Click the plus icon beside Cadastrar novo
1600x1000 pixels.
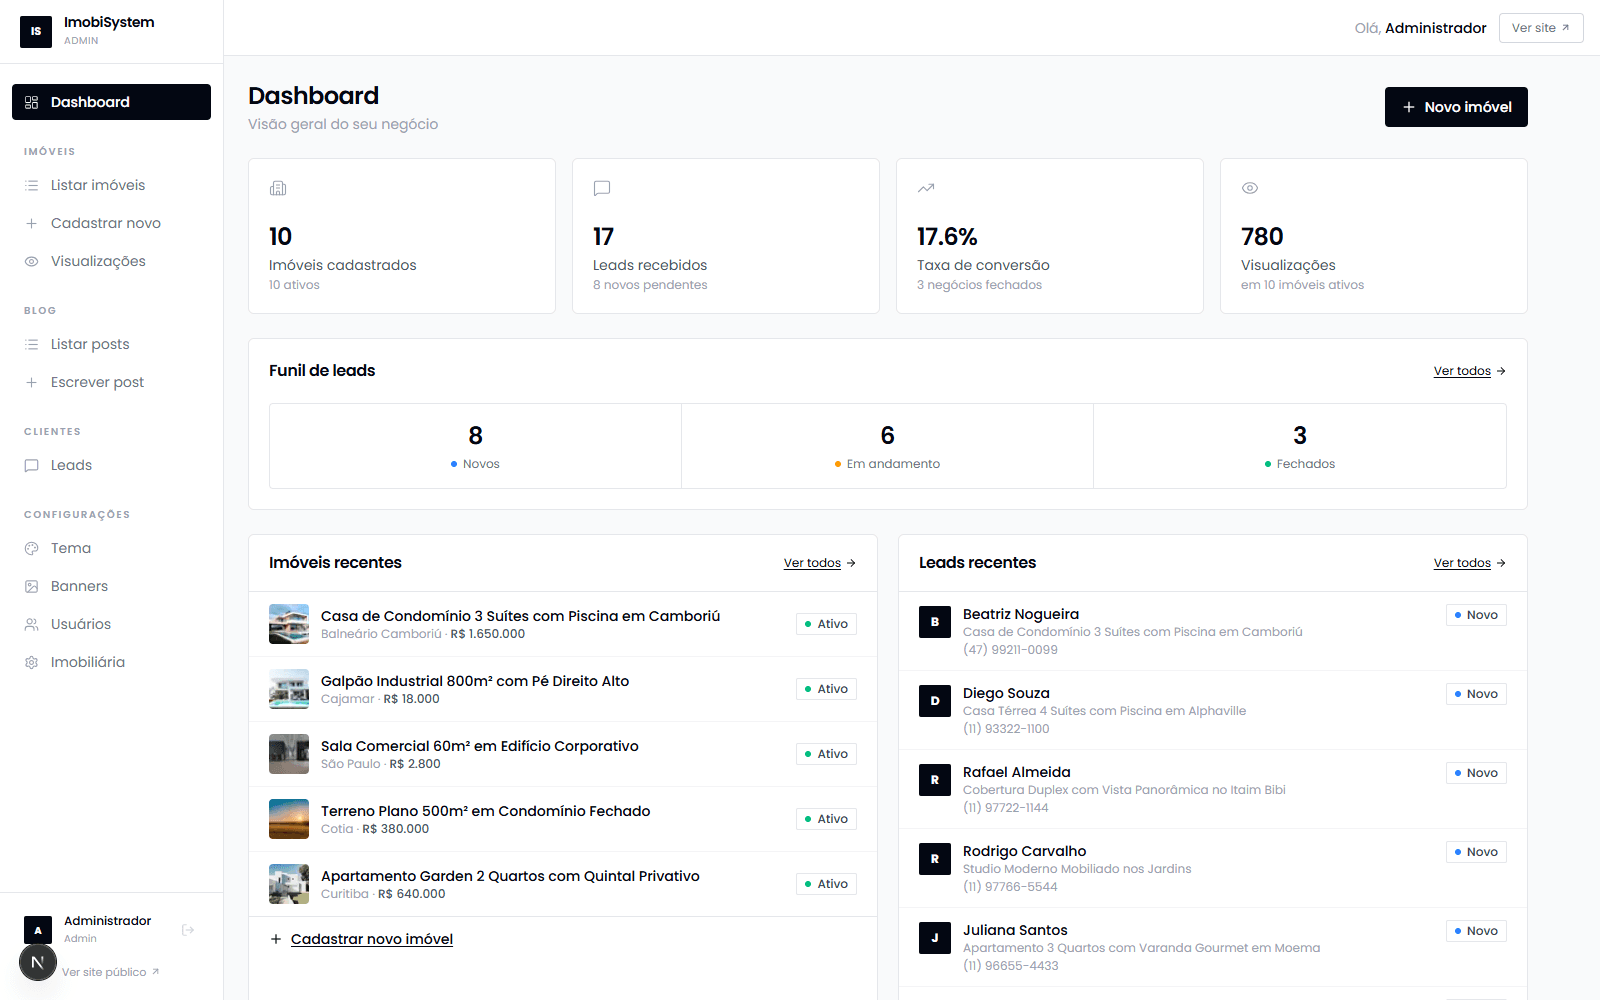point(32,223)
